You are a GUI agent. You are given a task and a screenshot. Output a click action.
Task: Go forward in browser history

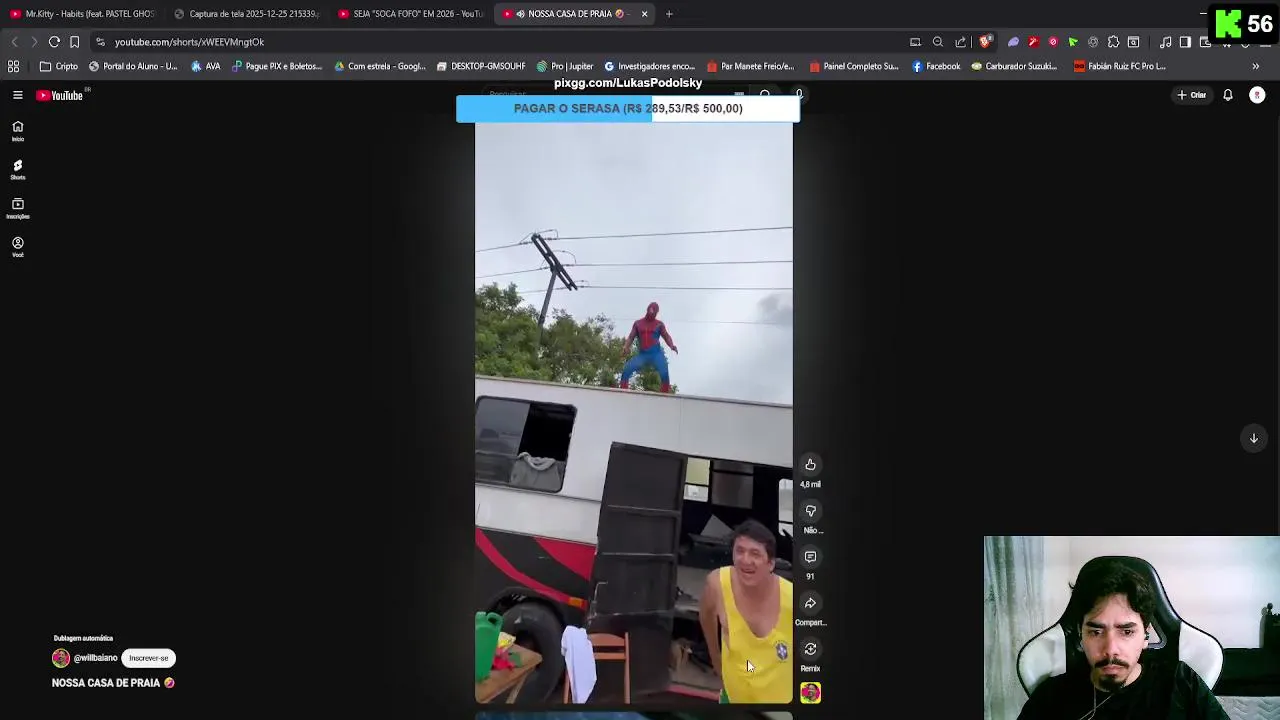[x=33, y=42]
